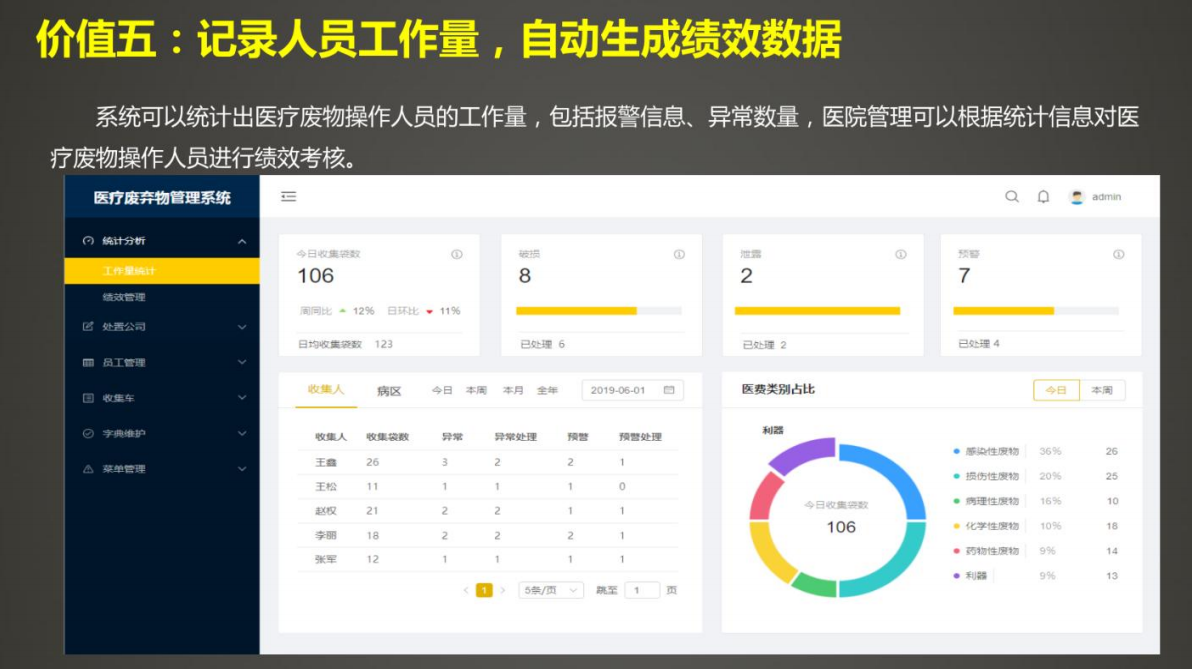
Task: Click page 1 pagination button
Action: [483, 590]
